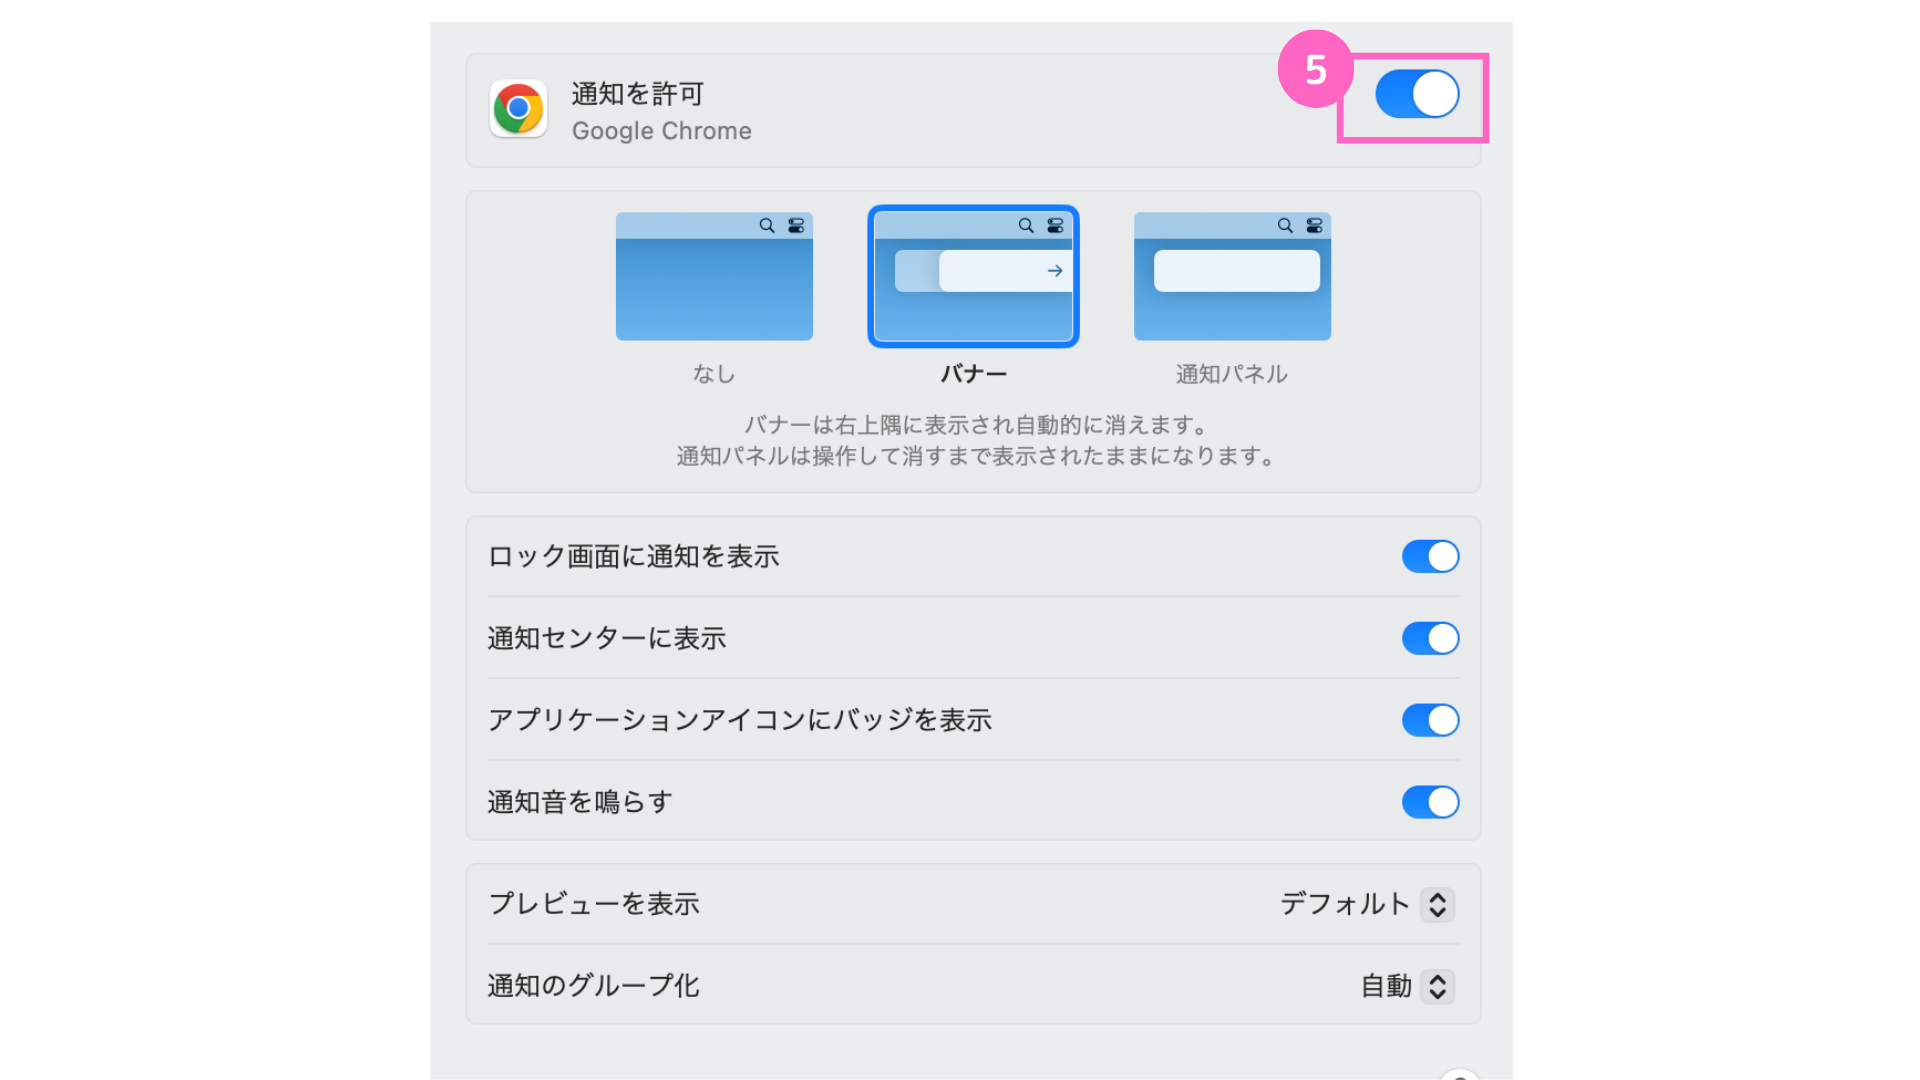The width and height of the screenshot is (1920, 1080).
Task: Click control center icon in なし thumbnail
Action: click(x=796, y=226)
